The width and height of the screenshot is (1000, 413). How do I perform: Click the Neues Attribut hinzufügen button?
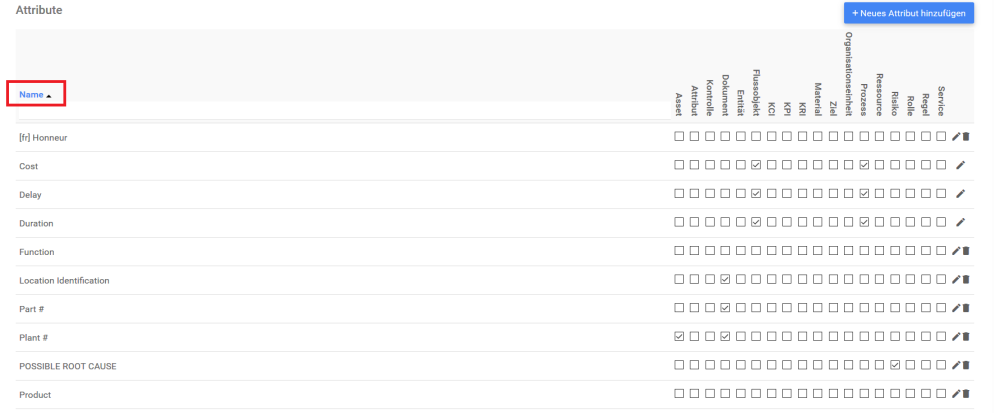908,14
